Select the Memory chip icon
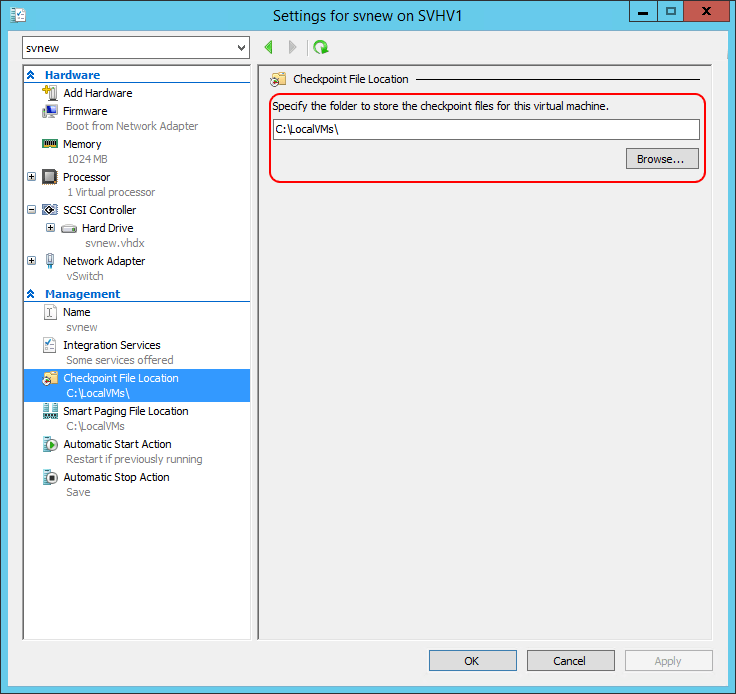 coord(50,144)
